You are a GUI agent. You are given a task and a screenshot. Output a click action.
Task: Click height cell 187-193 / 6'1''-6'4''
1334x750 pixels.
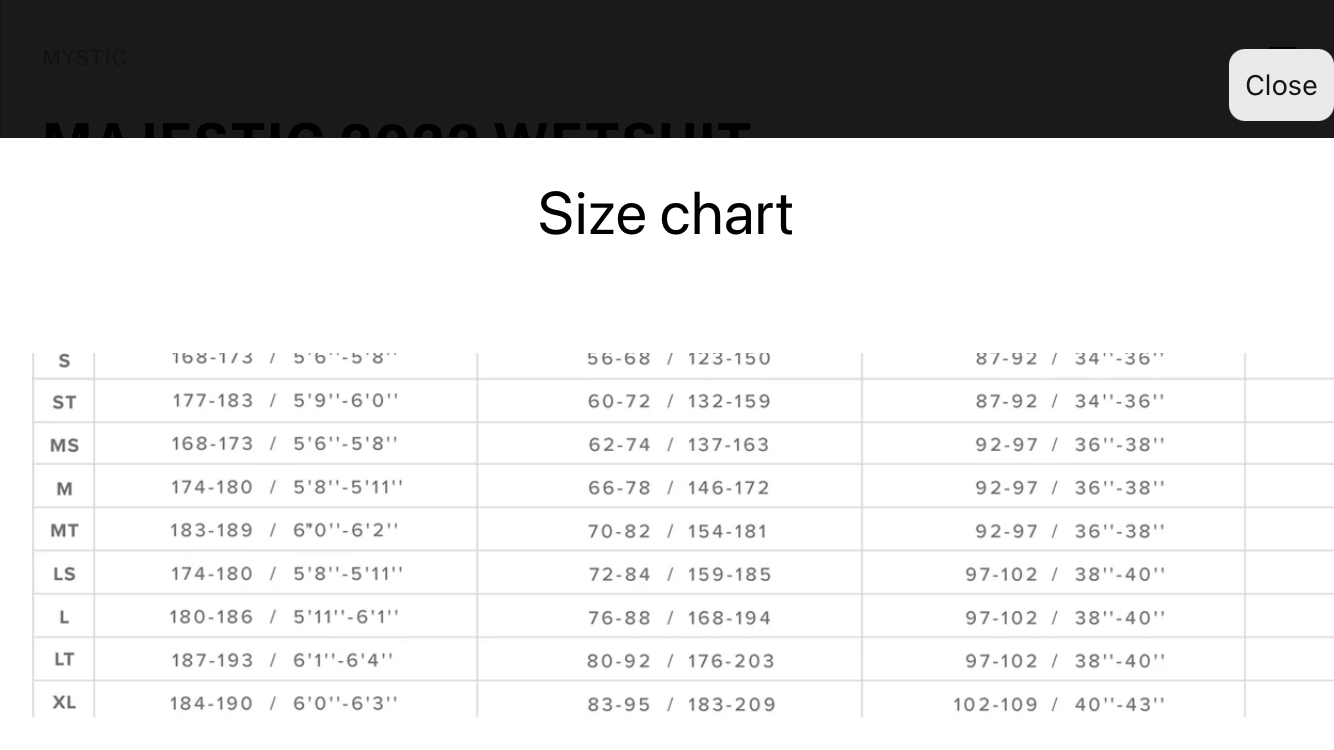[x=281, y=660]
